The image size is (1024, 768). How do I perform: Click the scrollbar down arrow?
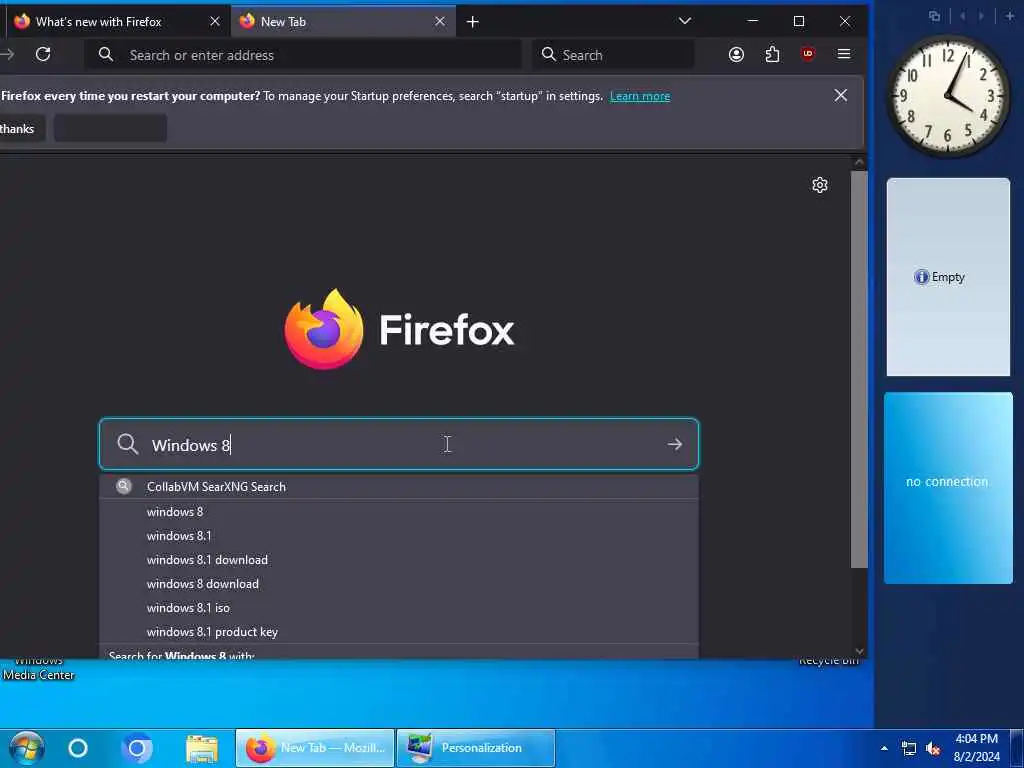coord(859,650)
